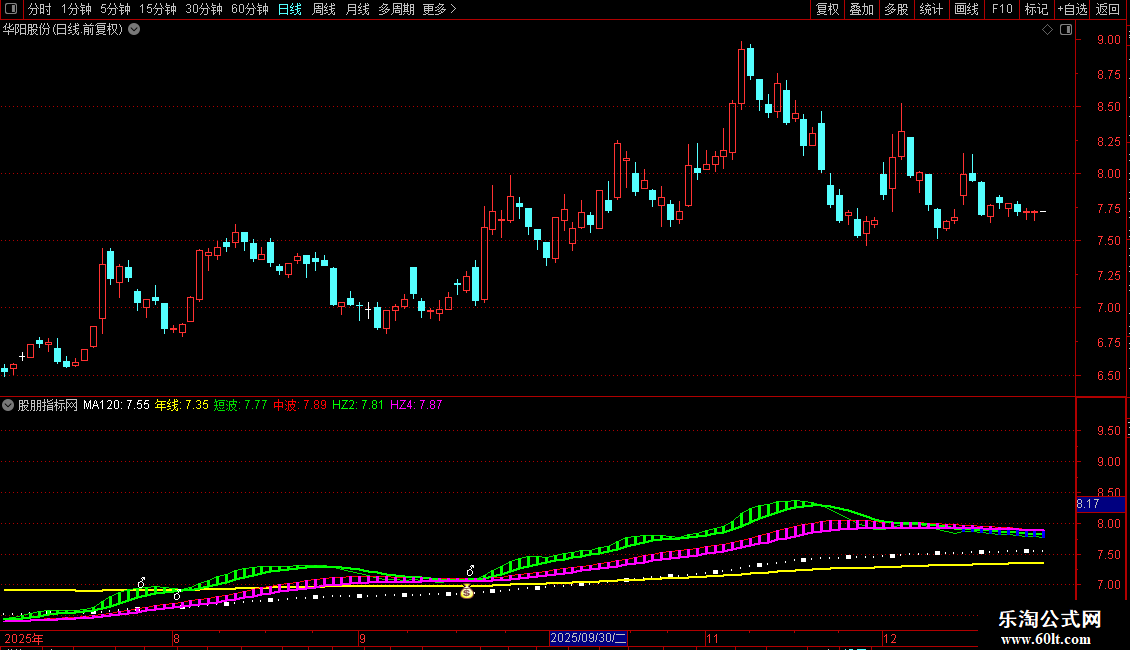
Task: Click the 返回 back button
Action: pyautogui.click(x=1108, y=9)
